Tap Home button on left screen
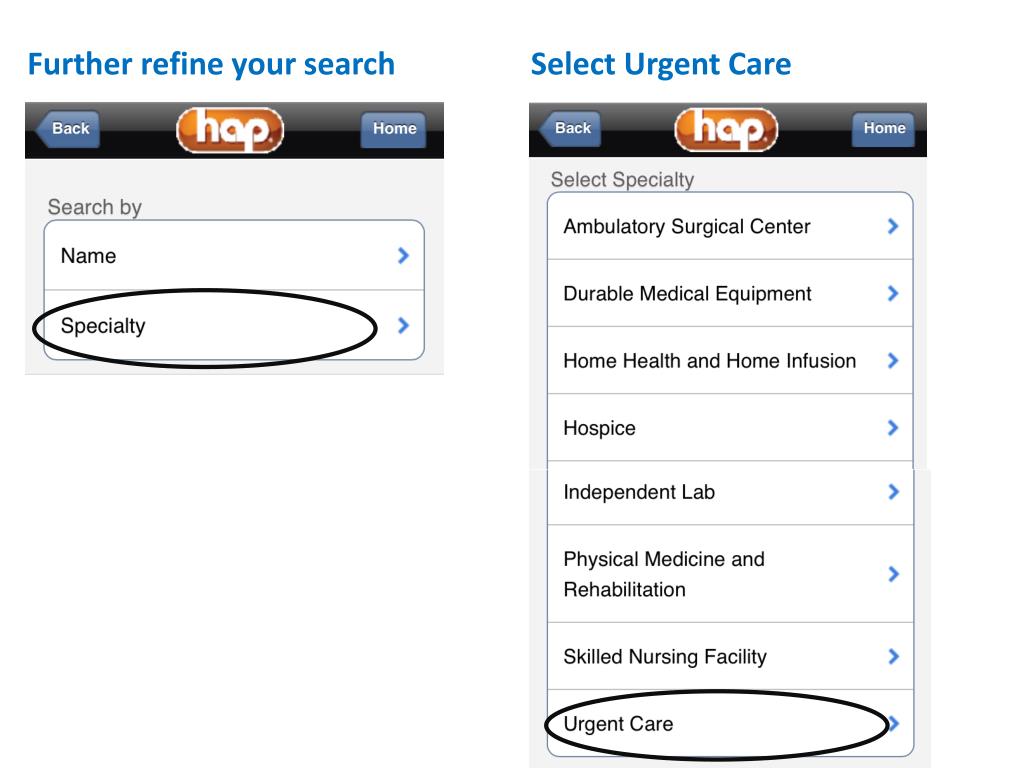Image resolution: width=1024 pixels, height=768 pixels. coord(394,129)
